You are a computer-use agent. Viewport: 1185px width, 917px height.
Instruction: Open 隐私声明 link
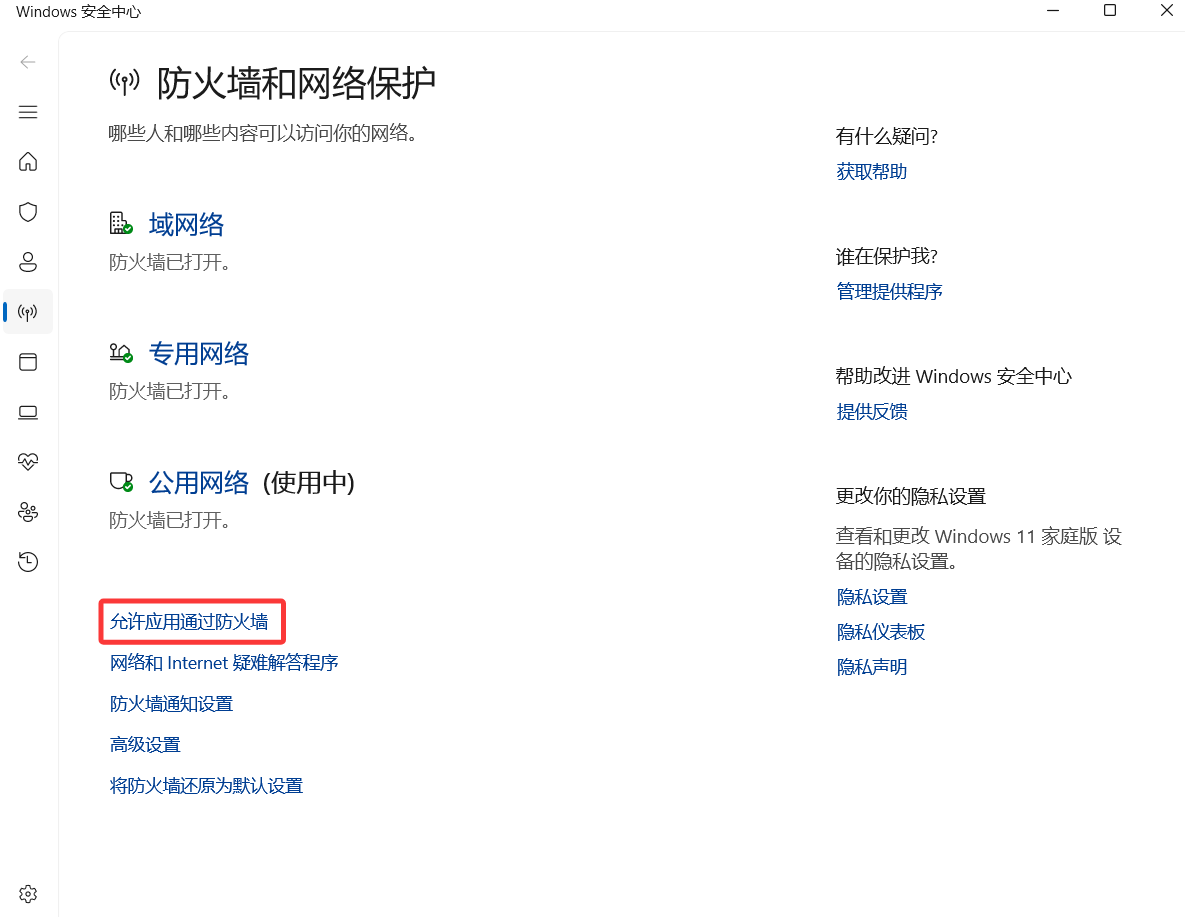tap(871, 668)
